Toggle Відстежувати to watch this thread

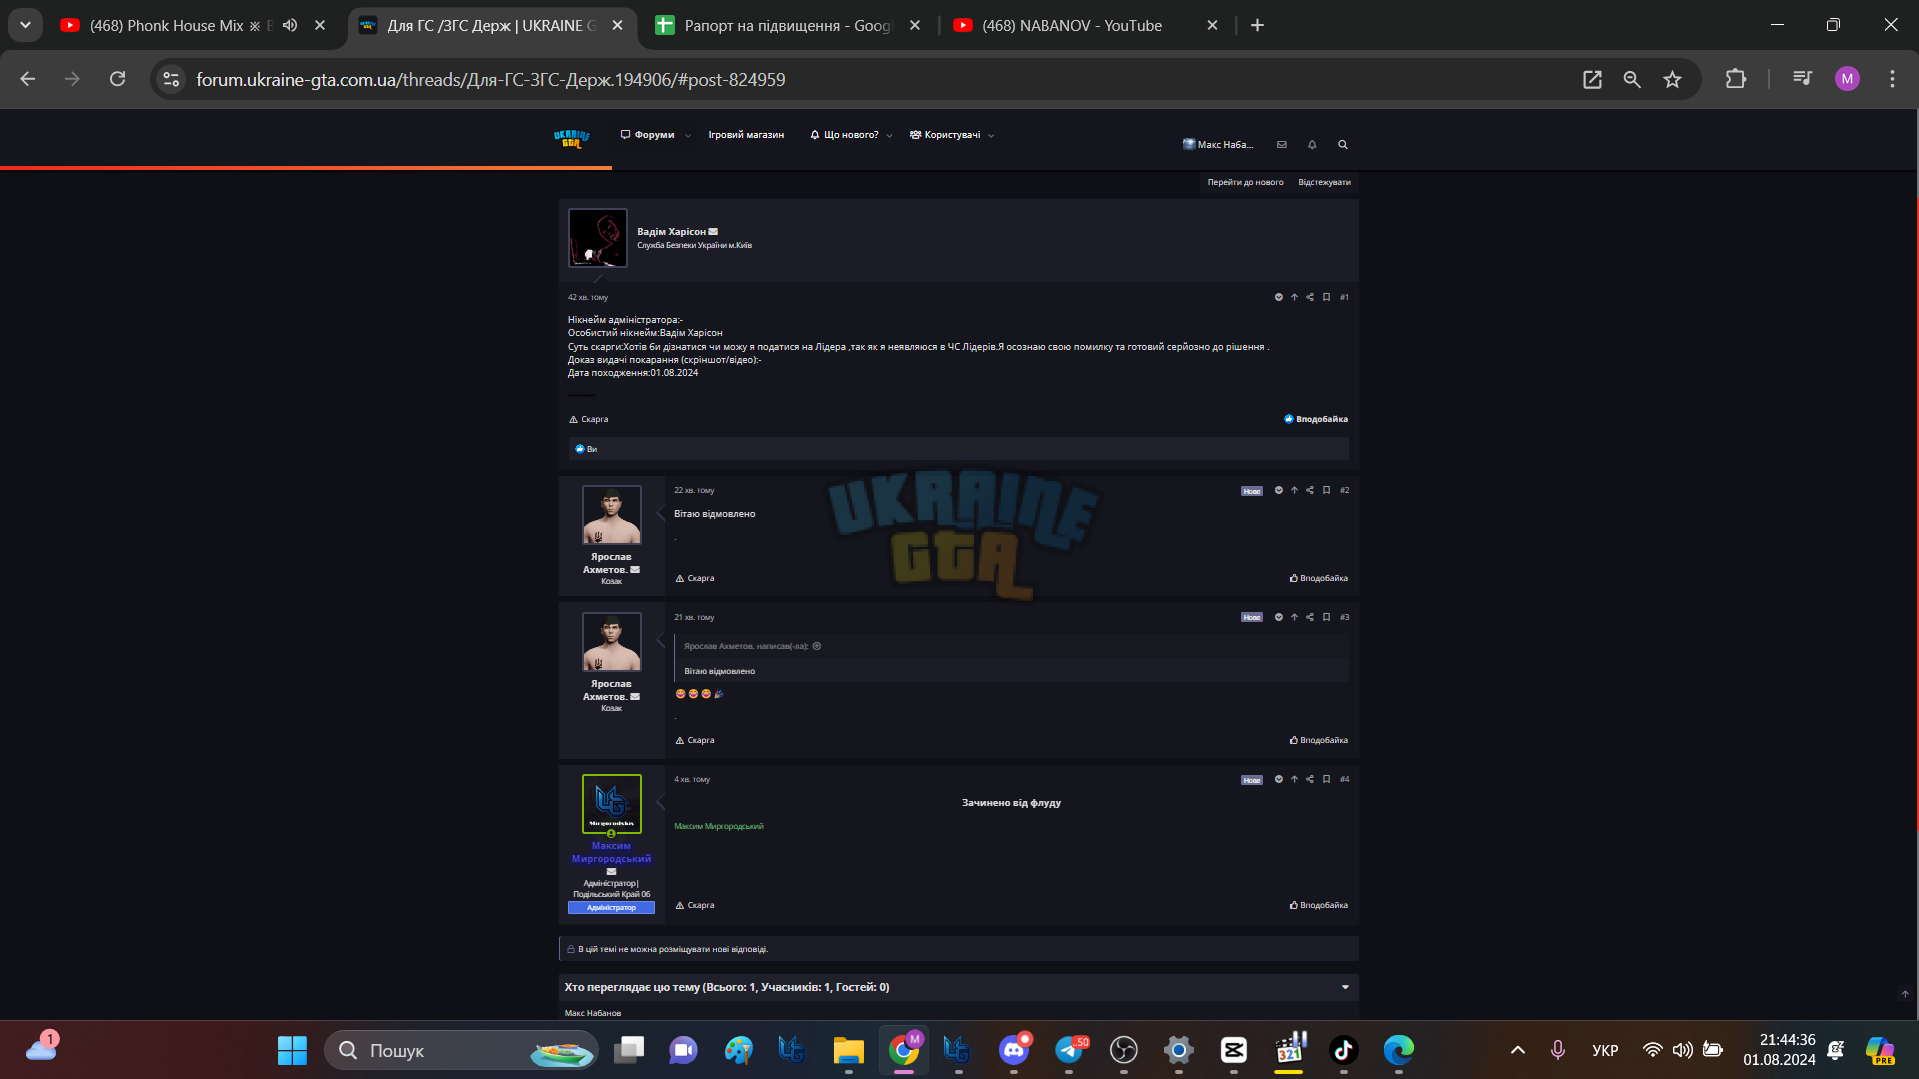[x=1324, y=182]
